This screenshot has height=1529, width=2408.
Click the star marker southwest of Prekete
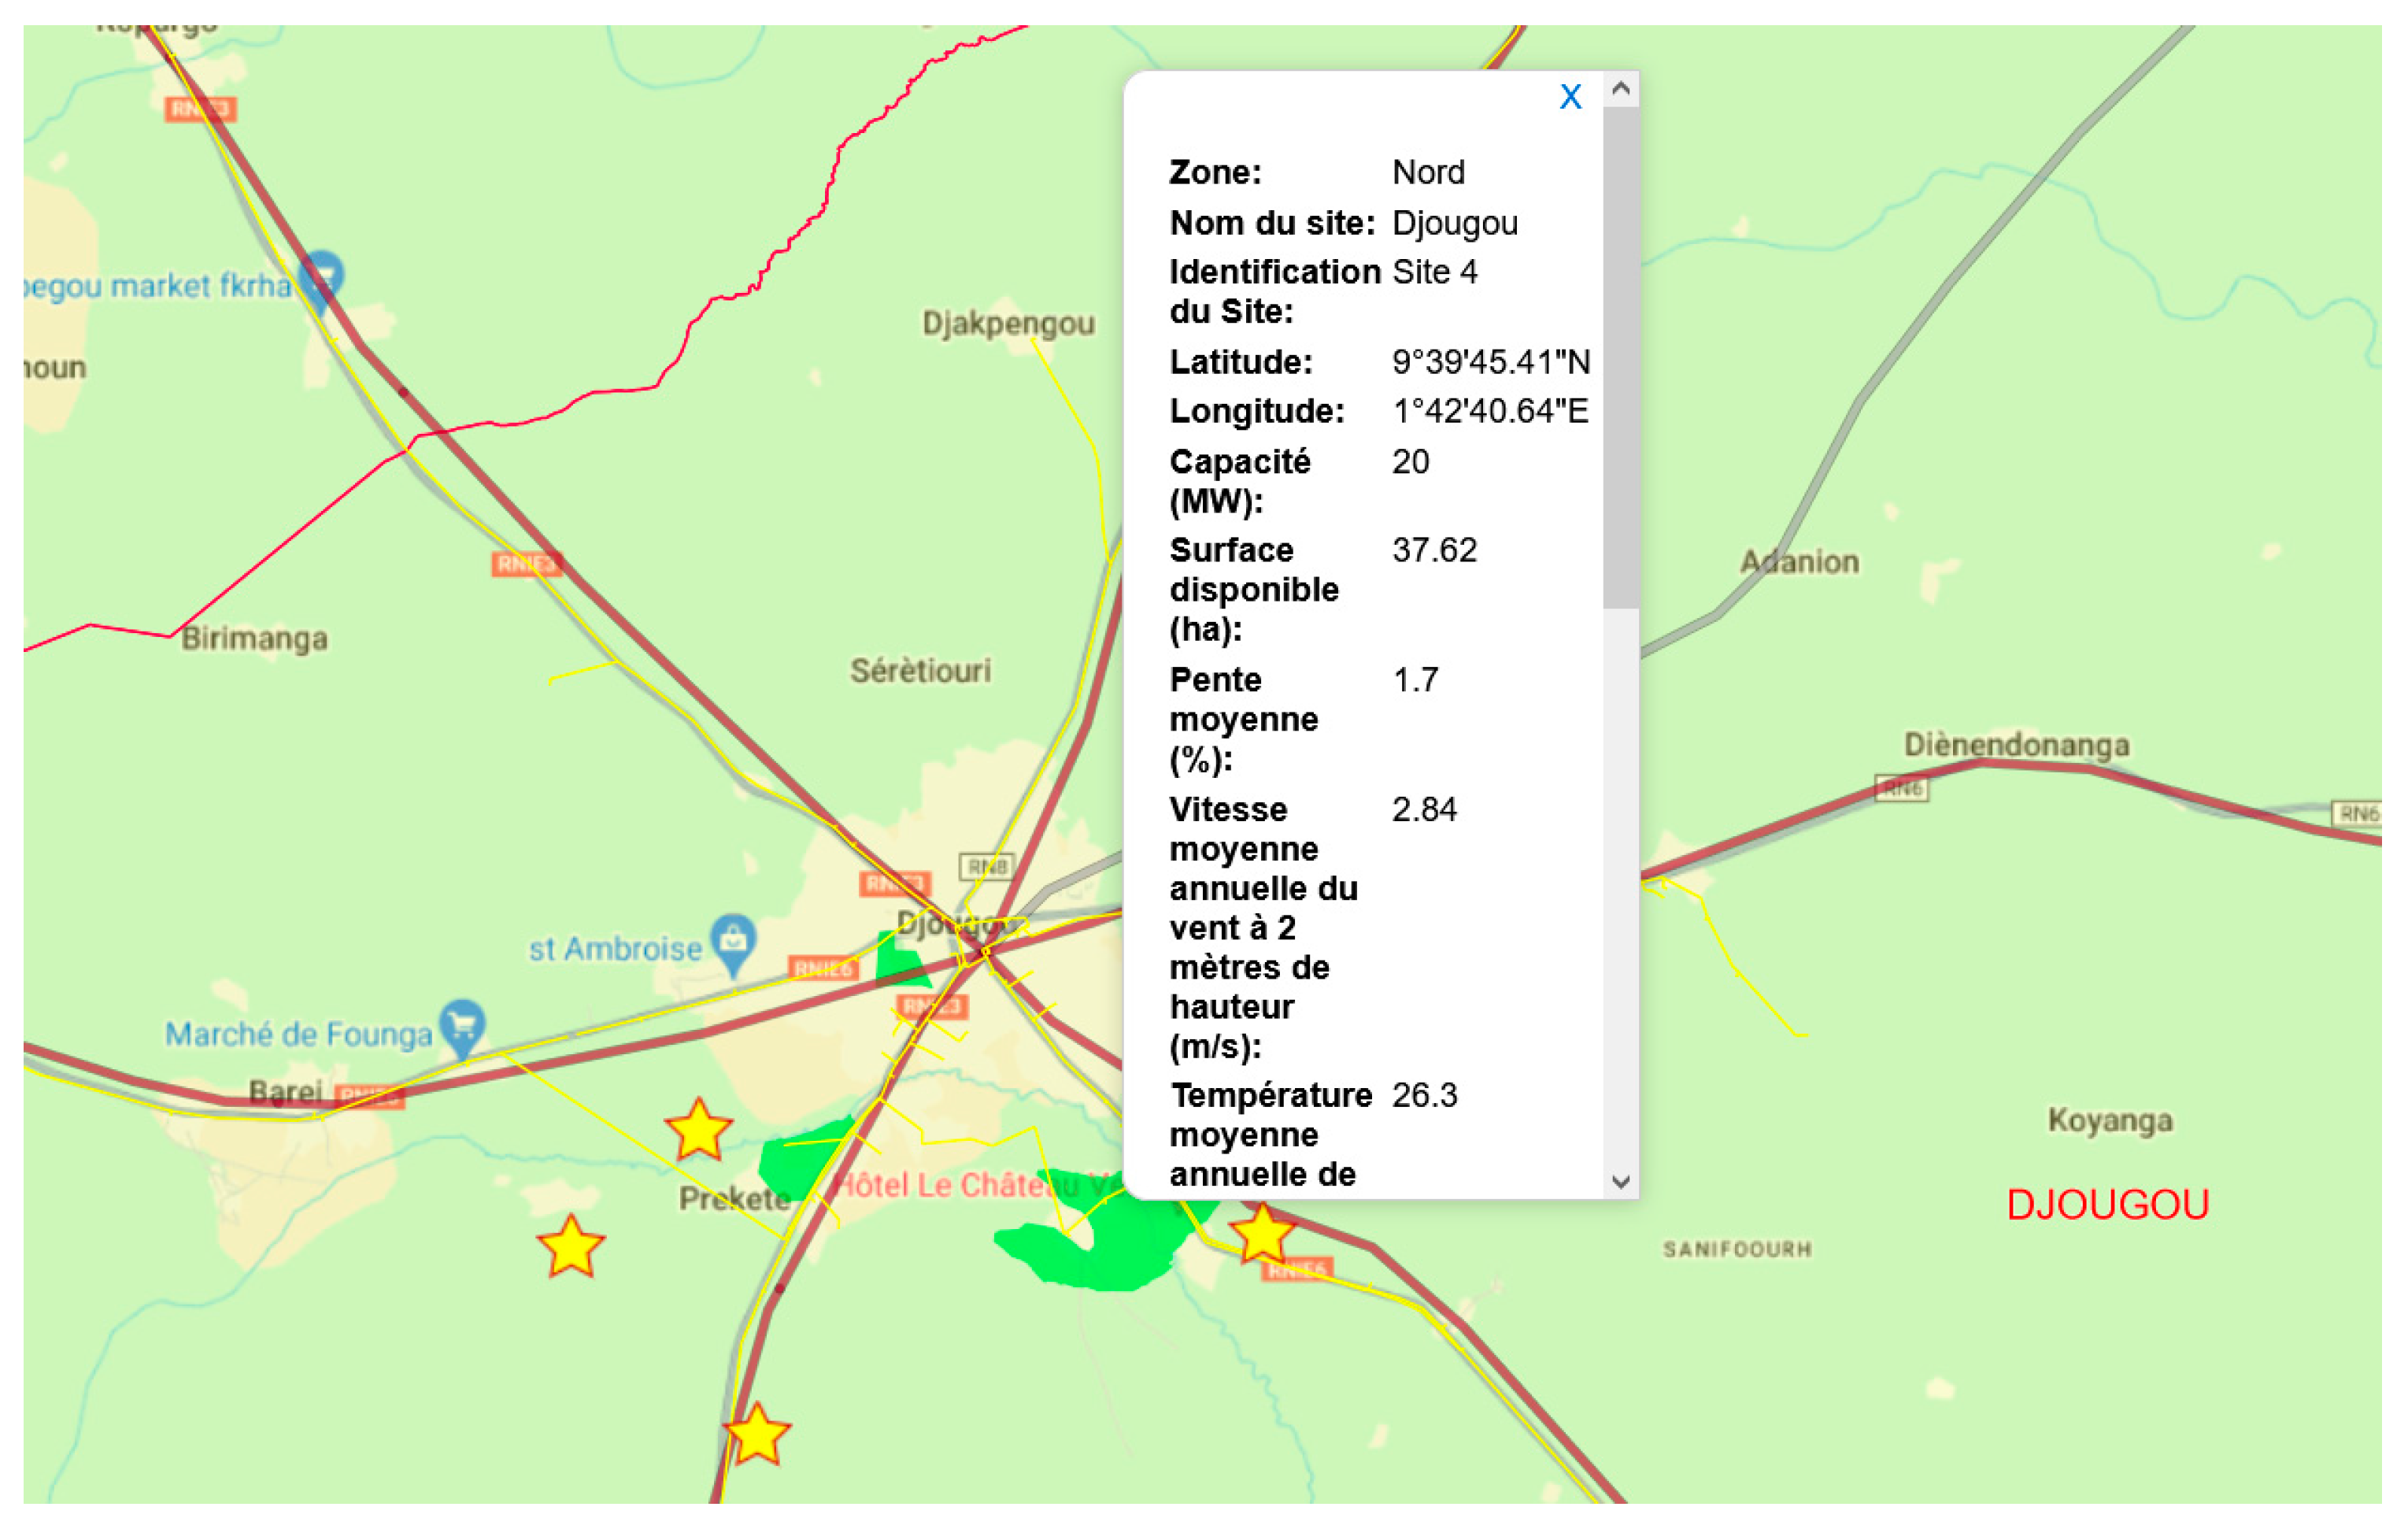pyautogui.click(x=570, y=1247)
